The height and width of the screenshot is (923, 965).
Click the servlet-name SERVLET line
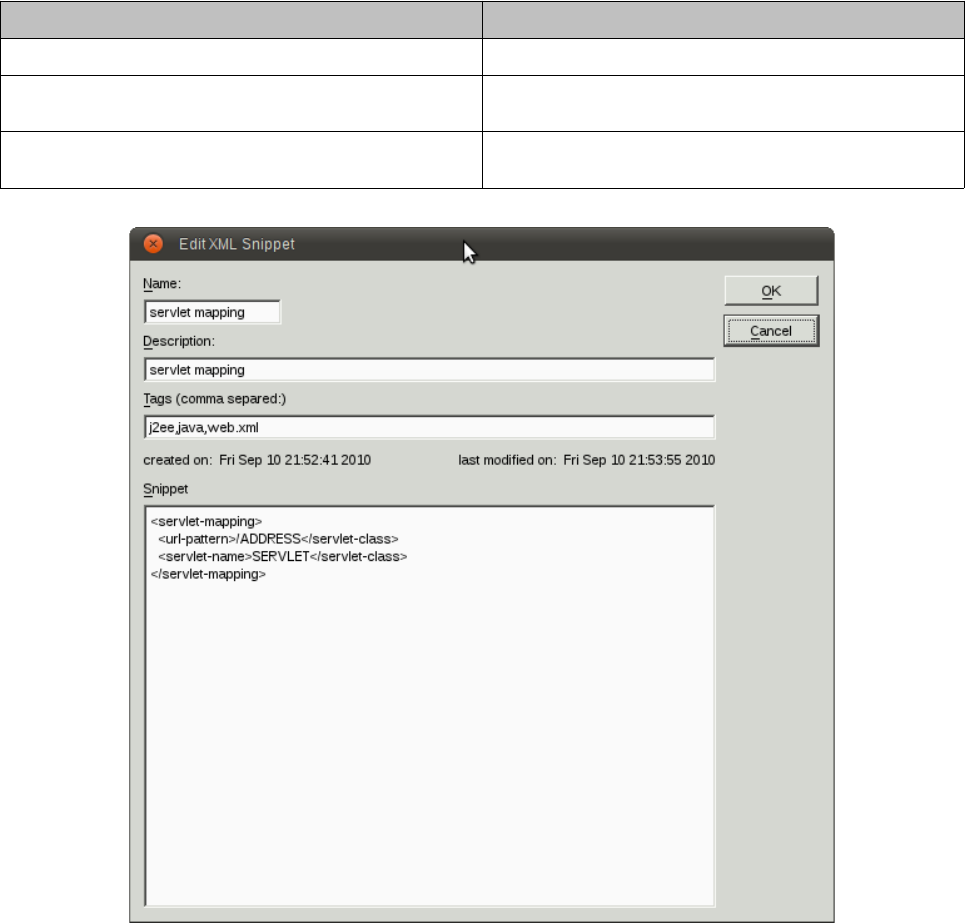[x=282, y=556]
